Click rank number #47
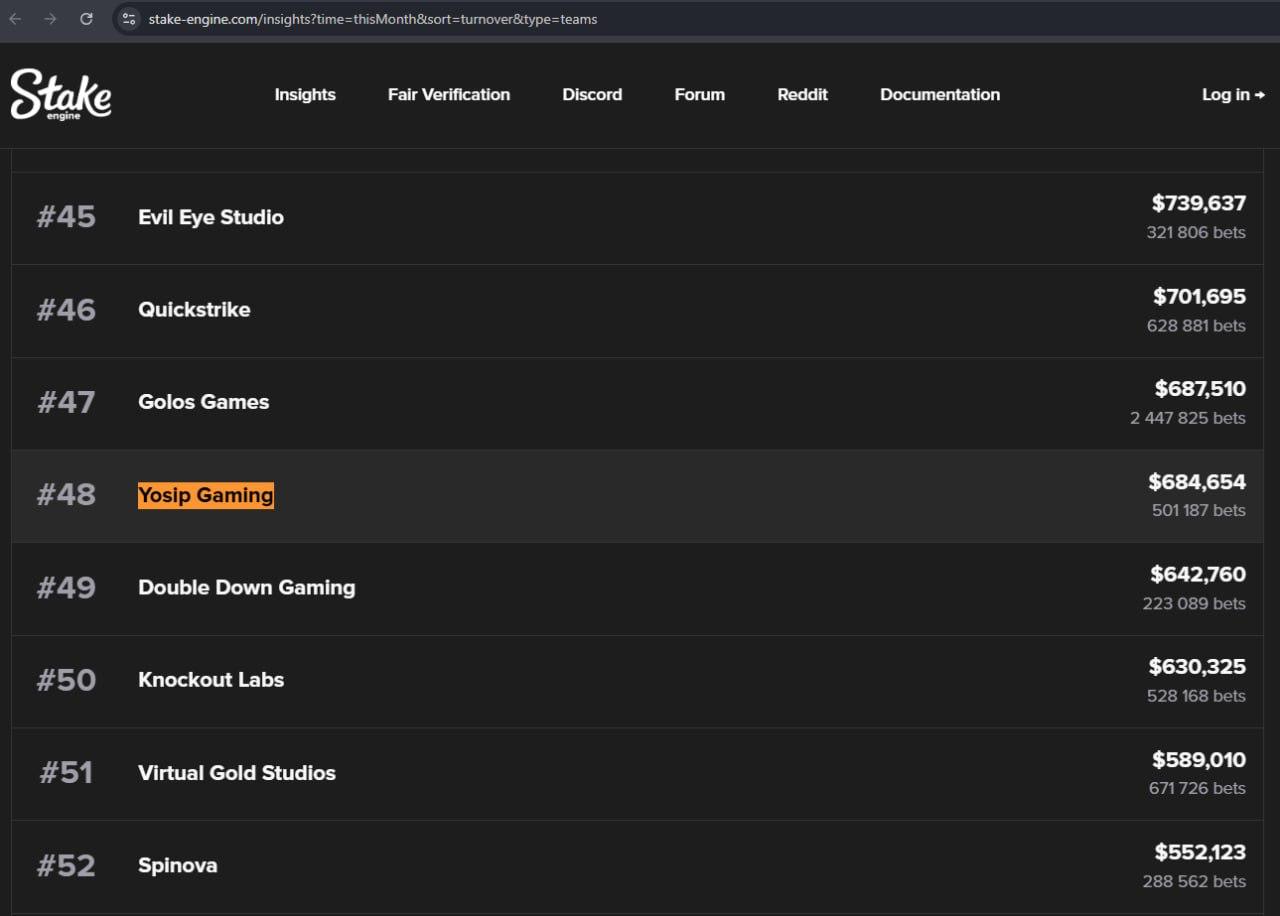Image resolution: width=1280 pixels, height=916 pixels. pos(66,402)
